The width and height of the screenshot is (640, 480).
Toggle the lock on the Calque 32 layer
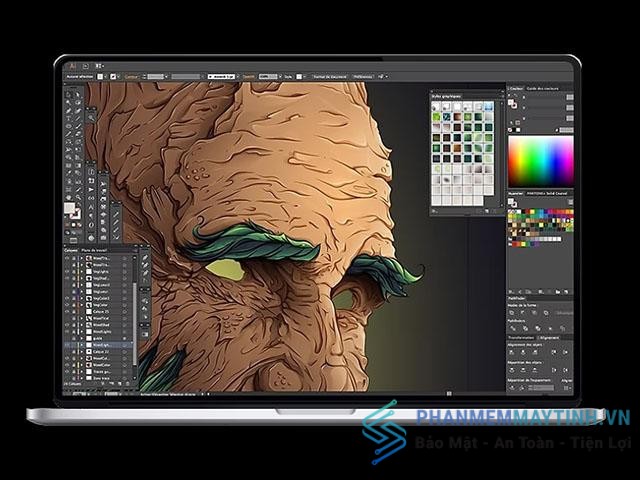point(74,351)
